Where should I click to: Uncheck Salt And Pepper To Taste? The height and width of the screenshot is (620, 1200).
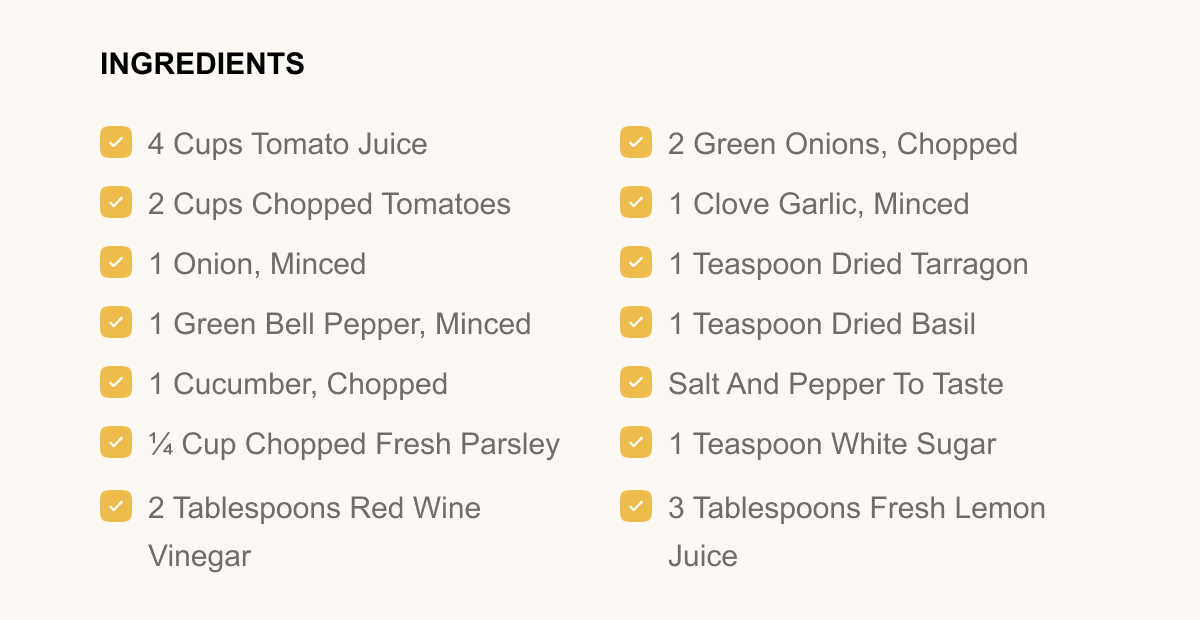(x=636, y=382)
